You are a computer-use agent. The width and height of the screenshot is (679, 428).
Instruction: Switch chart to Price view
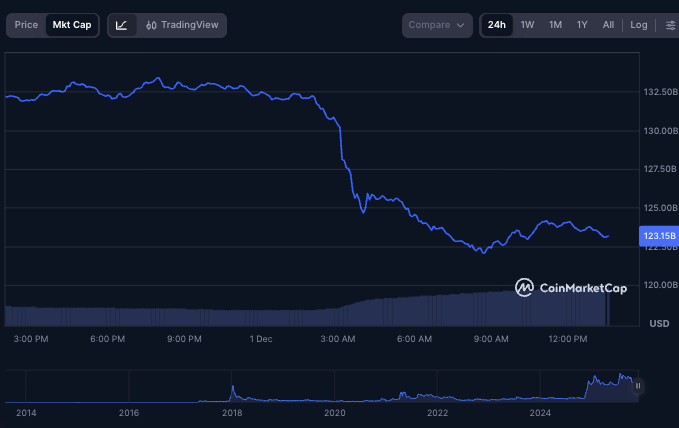(26, 25)
